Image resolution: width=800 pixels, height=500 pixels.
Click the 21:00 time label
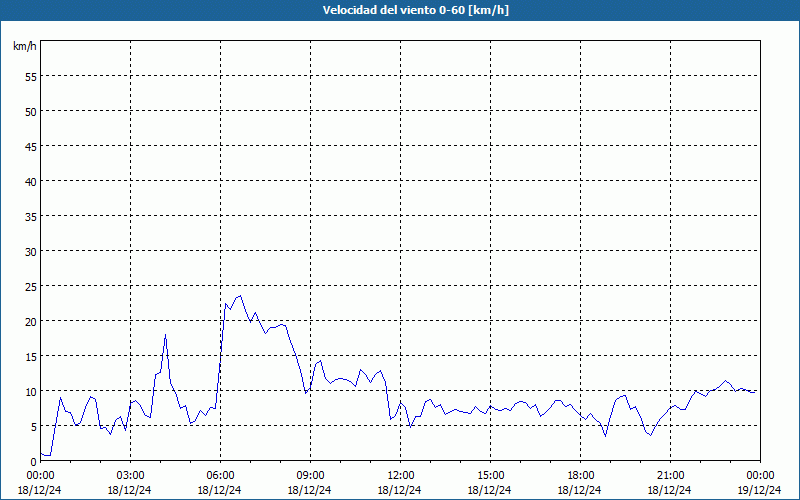(670, 476)
